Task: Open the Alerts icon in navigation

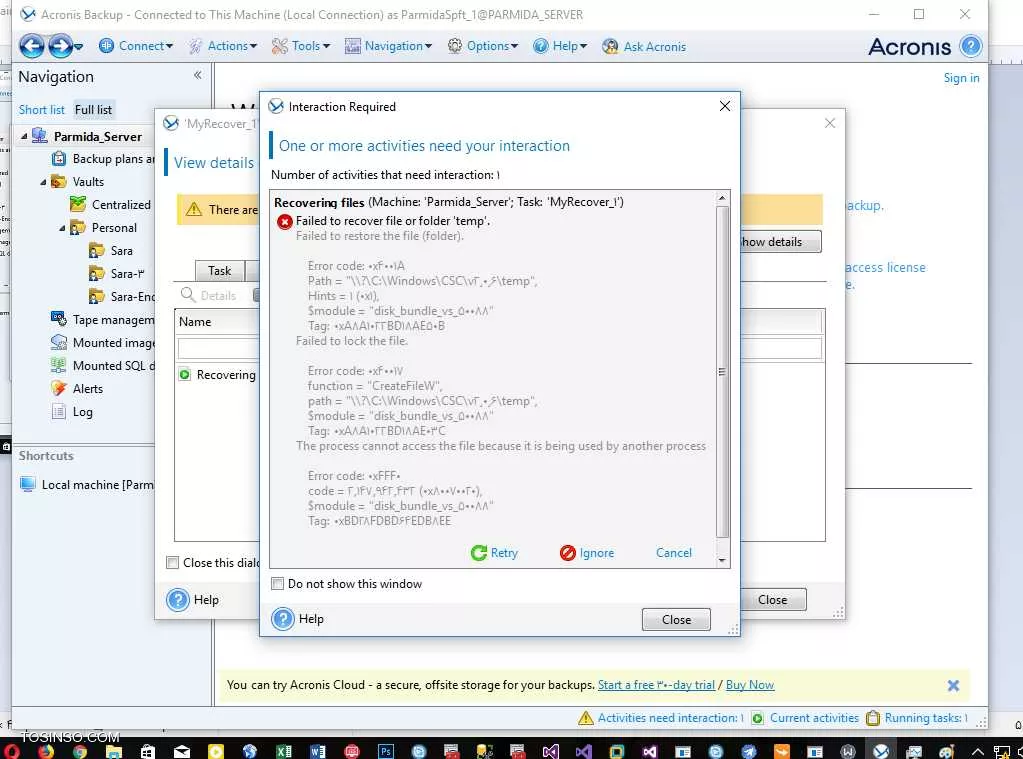Action: tap(59, 388)
